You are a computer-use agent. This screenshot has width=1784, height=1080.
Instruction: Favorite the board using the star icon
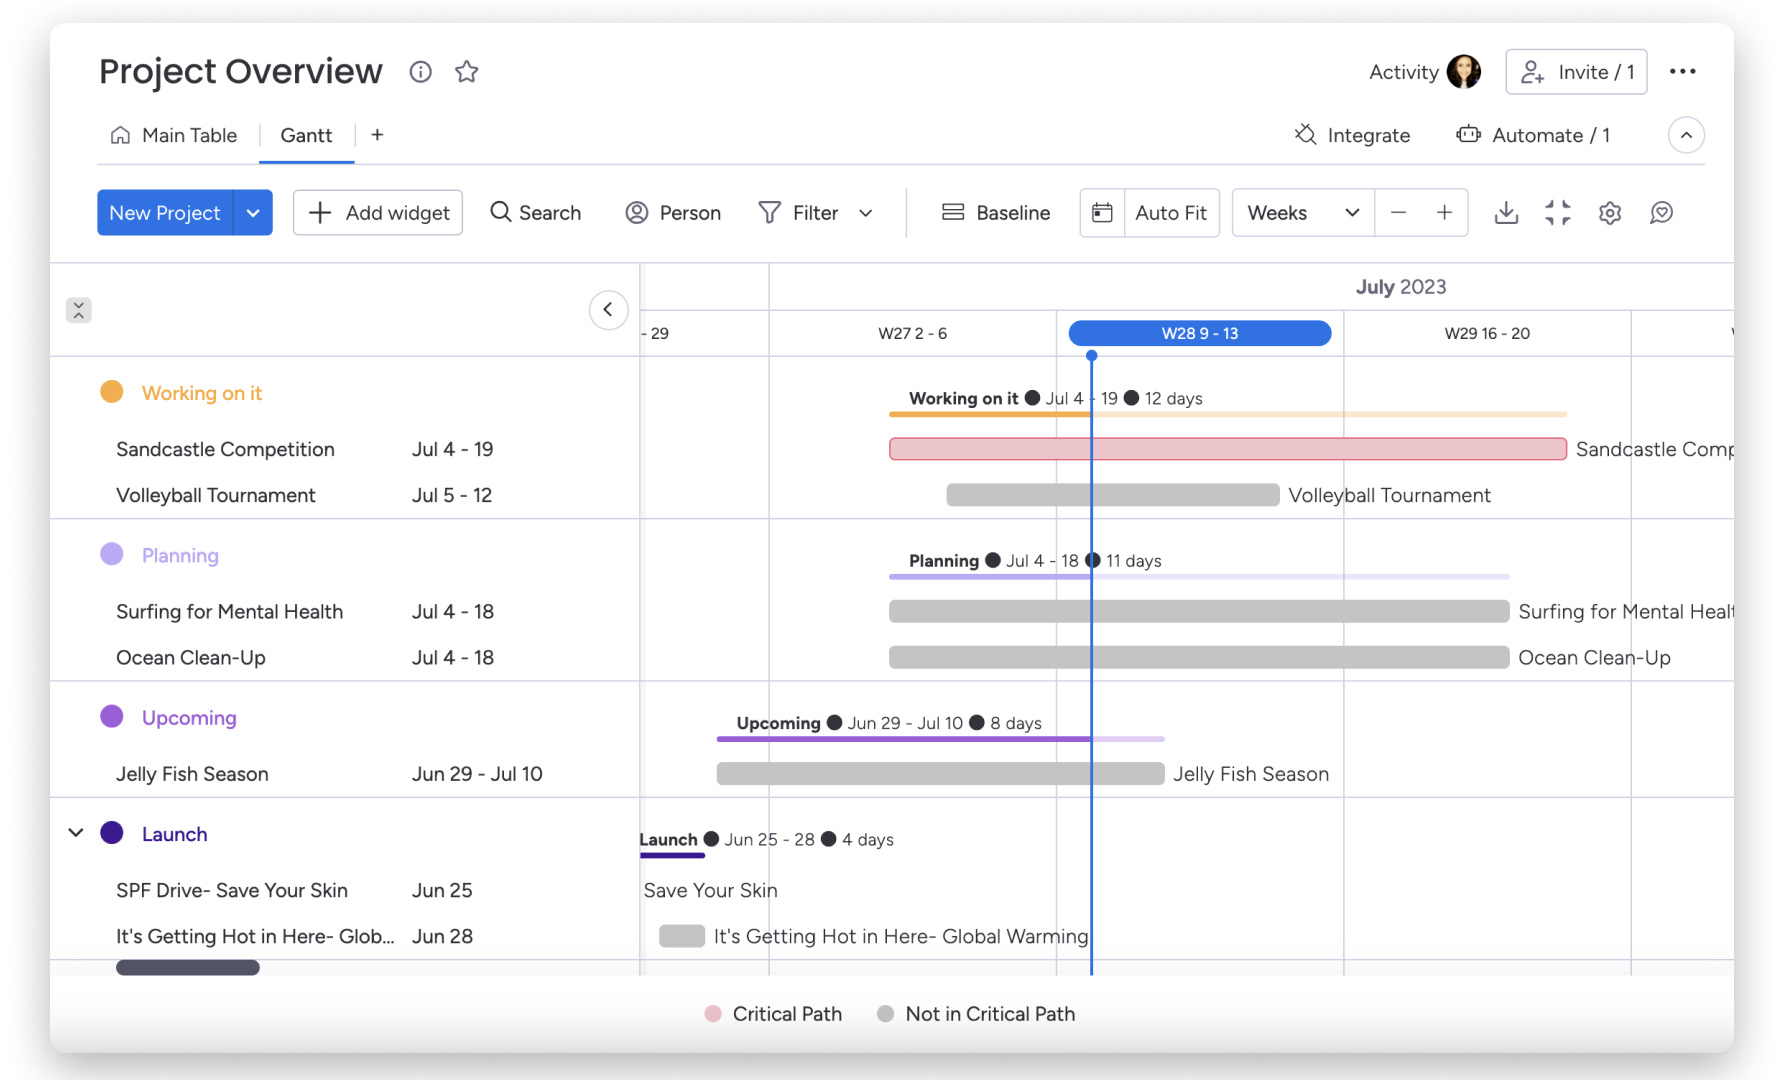[466, 71]
